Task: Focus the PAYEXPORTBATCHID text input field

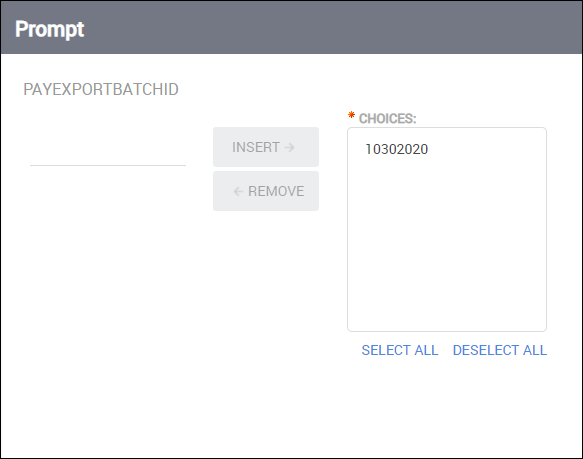Action: [x=108, y=154]
